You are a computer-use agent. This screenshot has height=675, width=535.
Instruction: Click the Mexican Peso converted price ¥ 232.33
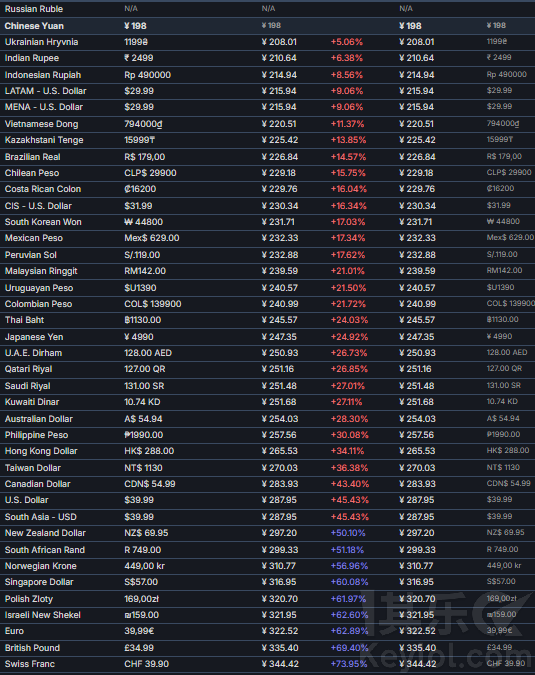pyautogui.click(x=280, y=238)
